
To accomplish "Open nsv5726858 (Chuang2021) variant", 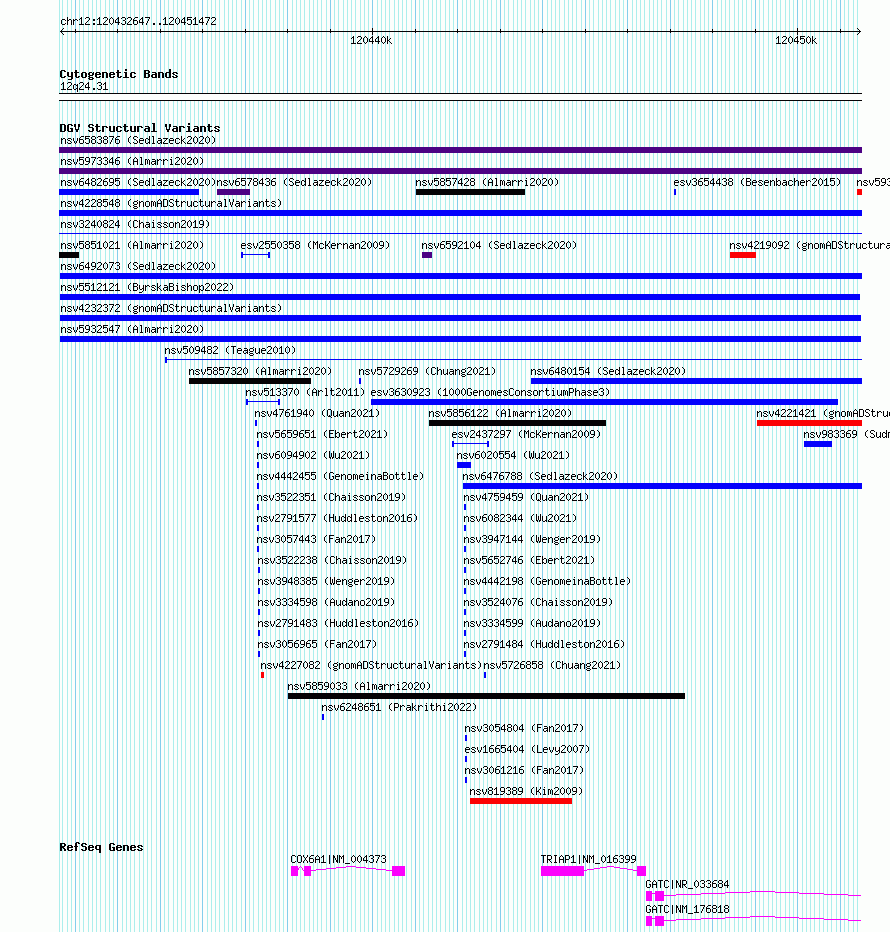I will point(552,666).
